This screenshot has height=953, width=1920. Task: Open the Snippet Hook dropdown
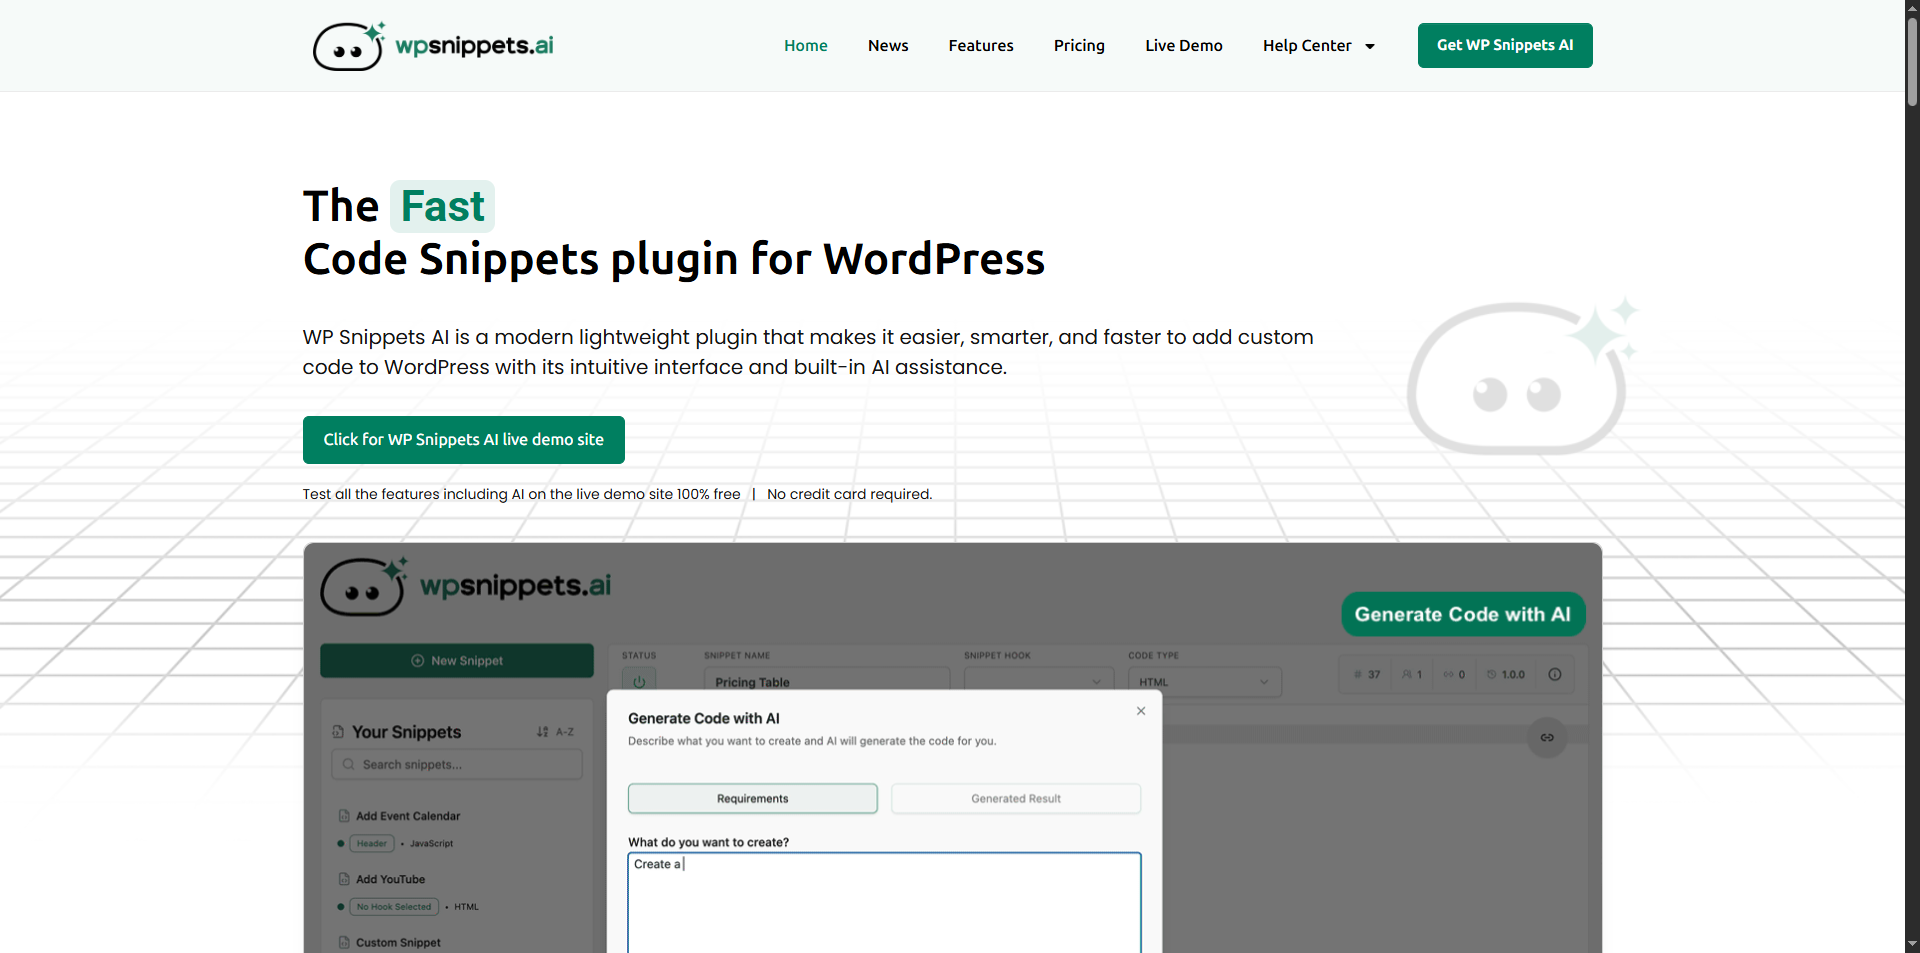(x=1038, y=681)
